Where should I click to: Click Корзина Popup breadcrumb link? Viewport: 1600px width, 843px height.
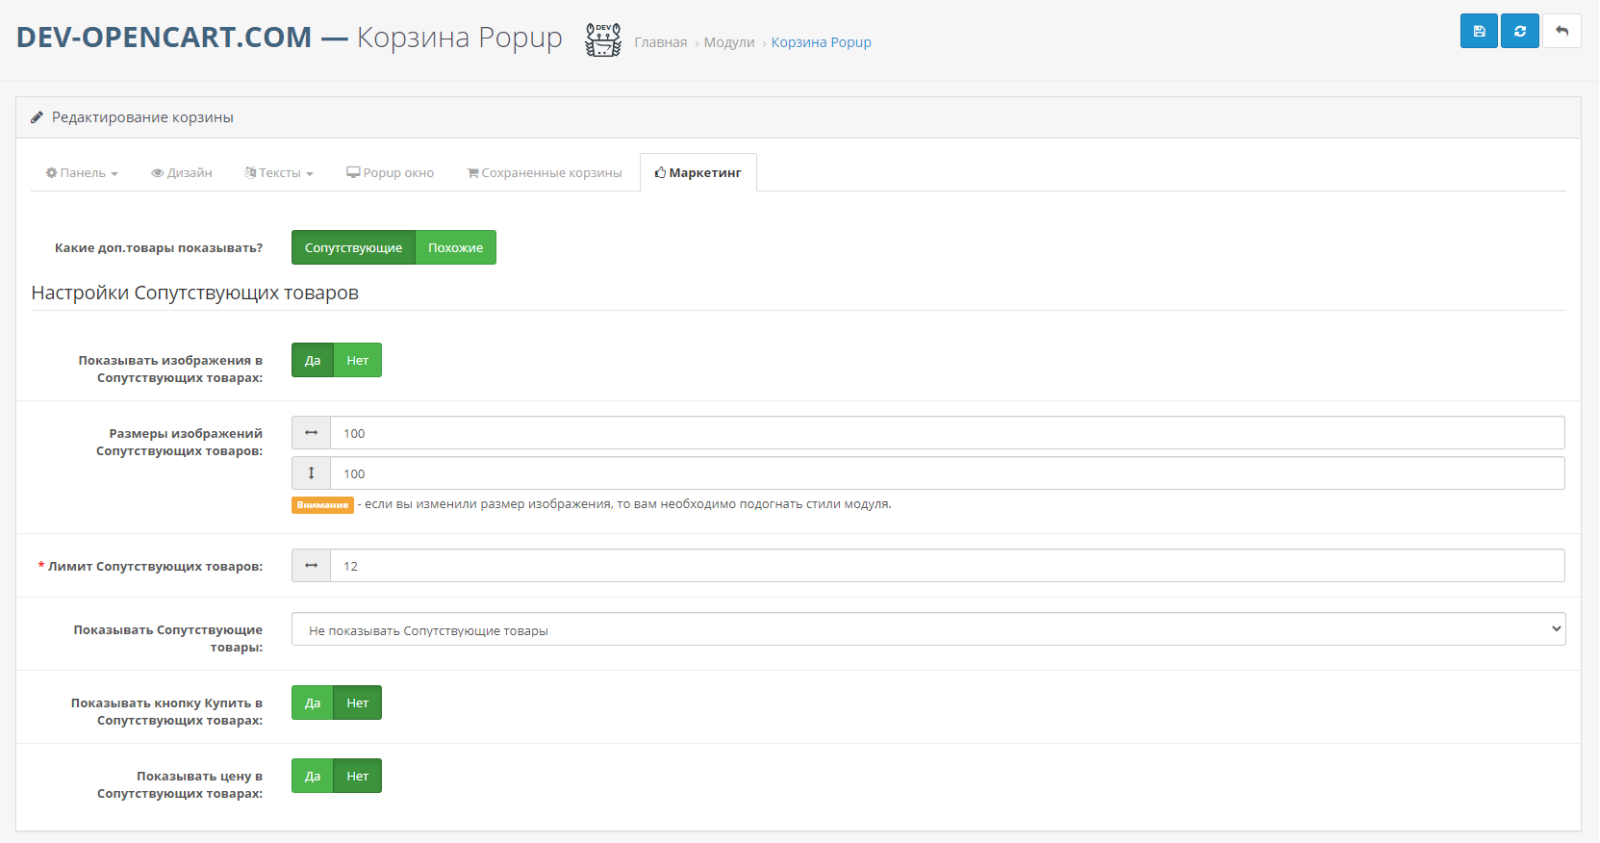pos(821,42)
